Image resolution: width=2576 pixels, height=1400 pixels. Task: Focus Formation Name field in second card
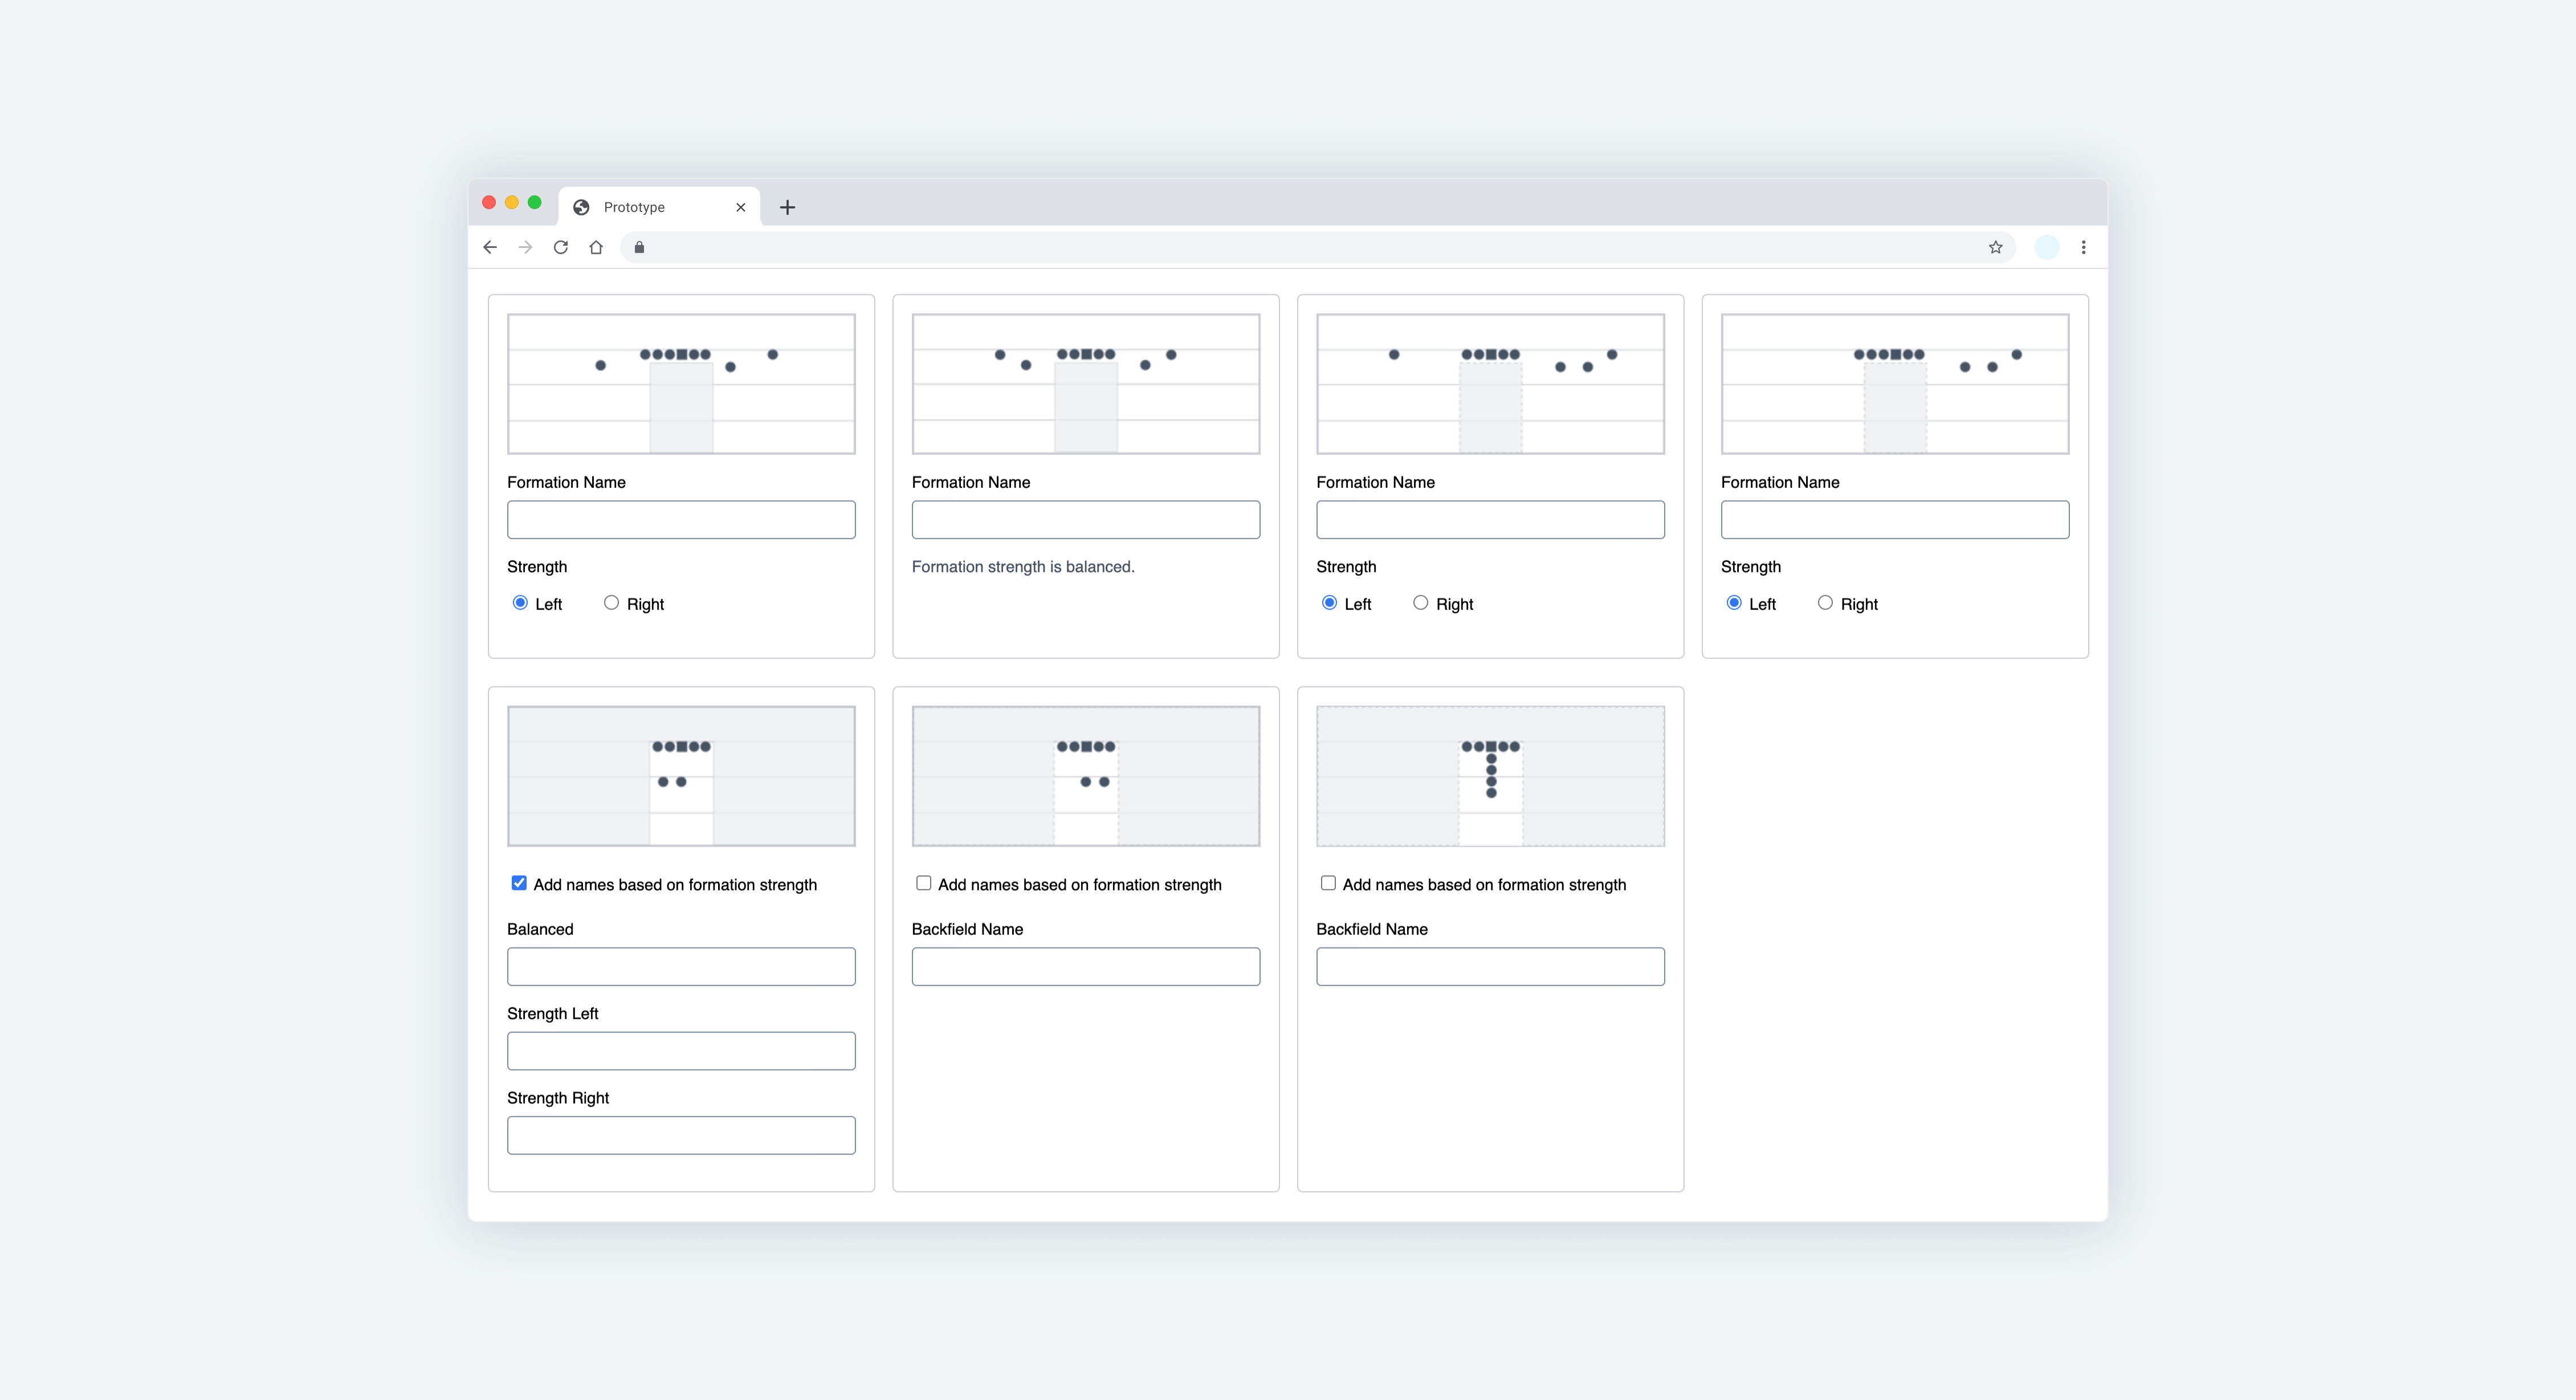[1086, 520]
